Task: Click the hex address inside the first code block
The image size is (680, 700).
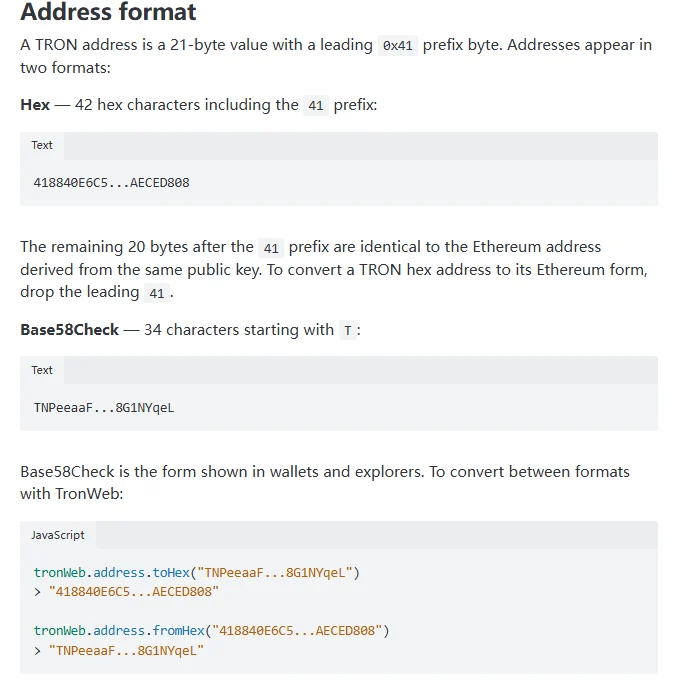Action: pos(112,183)
